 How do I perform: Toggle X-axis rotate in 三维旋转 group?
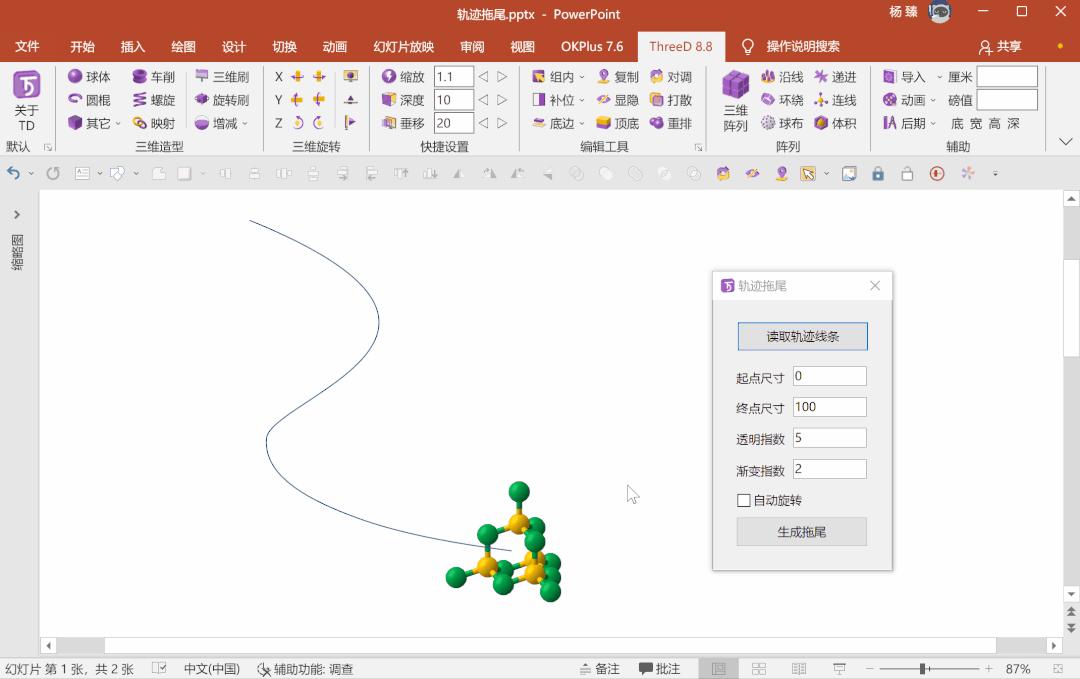point(297,76)
